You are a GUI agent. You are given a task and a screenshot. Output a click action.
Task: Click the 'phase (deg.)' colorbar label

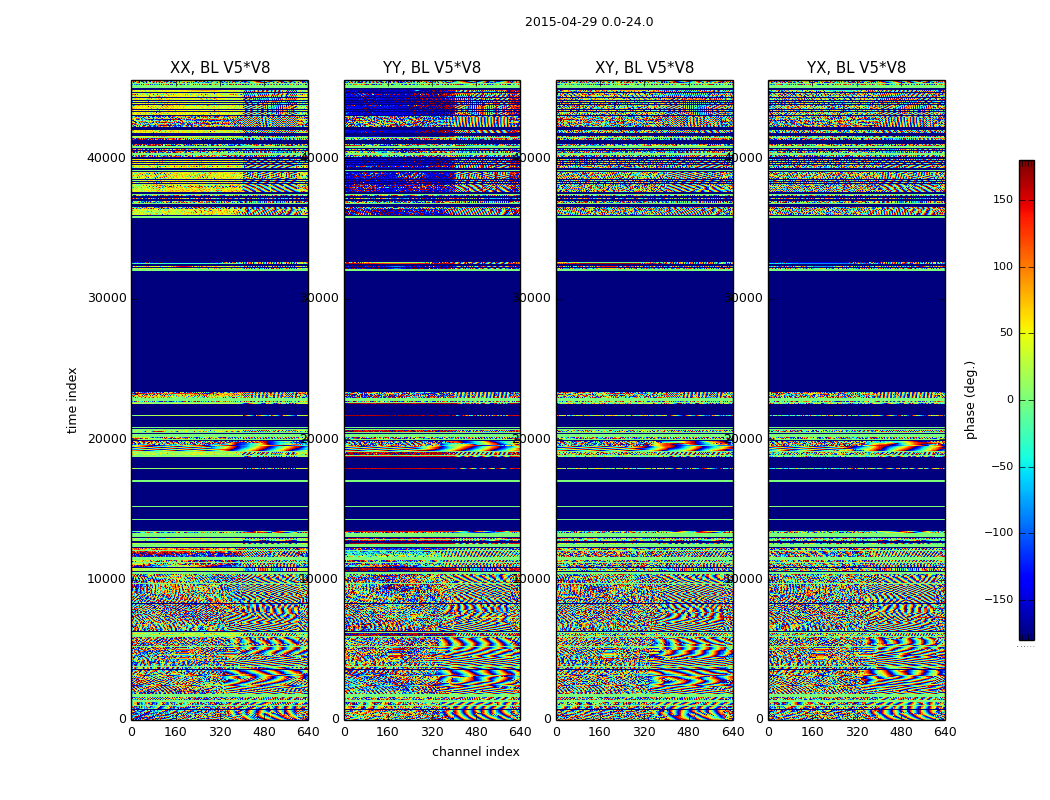[x=970, y=400]
